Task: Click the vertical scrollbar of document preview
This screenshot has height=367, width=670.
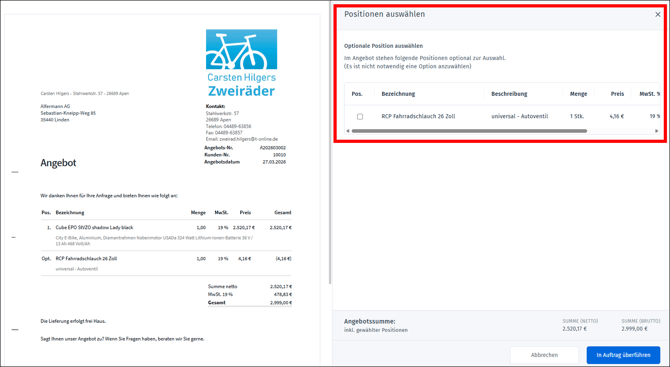Action: (x=330, y=142)
